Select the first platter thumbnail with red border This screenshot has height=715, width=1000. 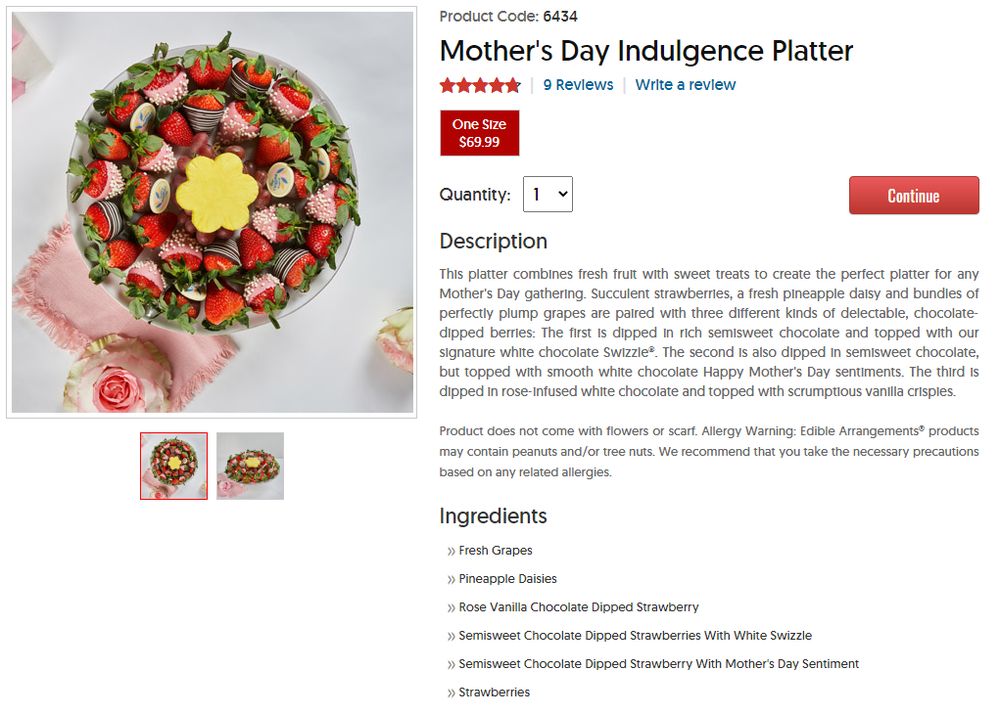pos(174,466)
